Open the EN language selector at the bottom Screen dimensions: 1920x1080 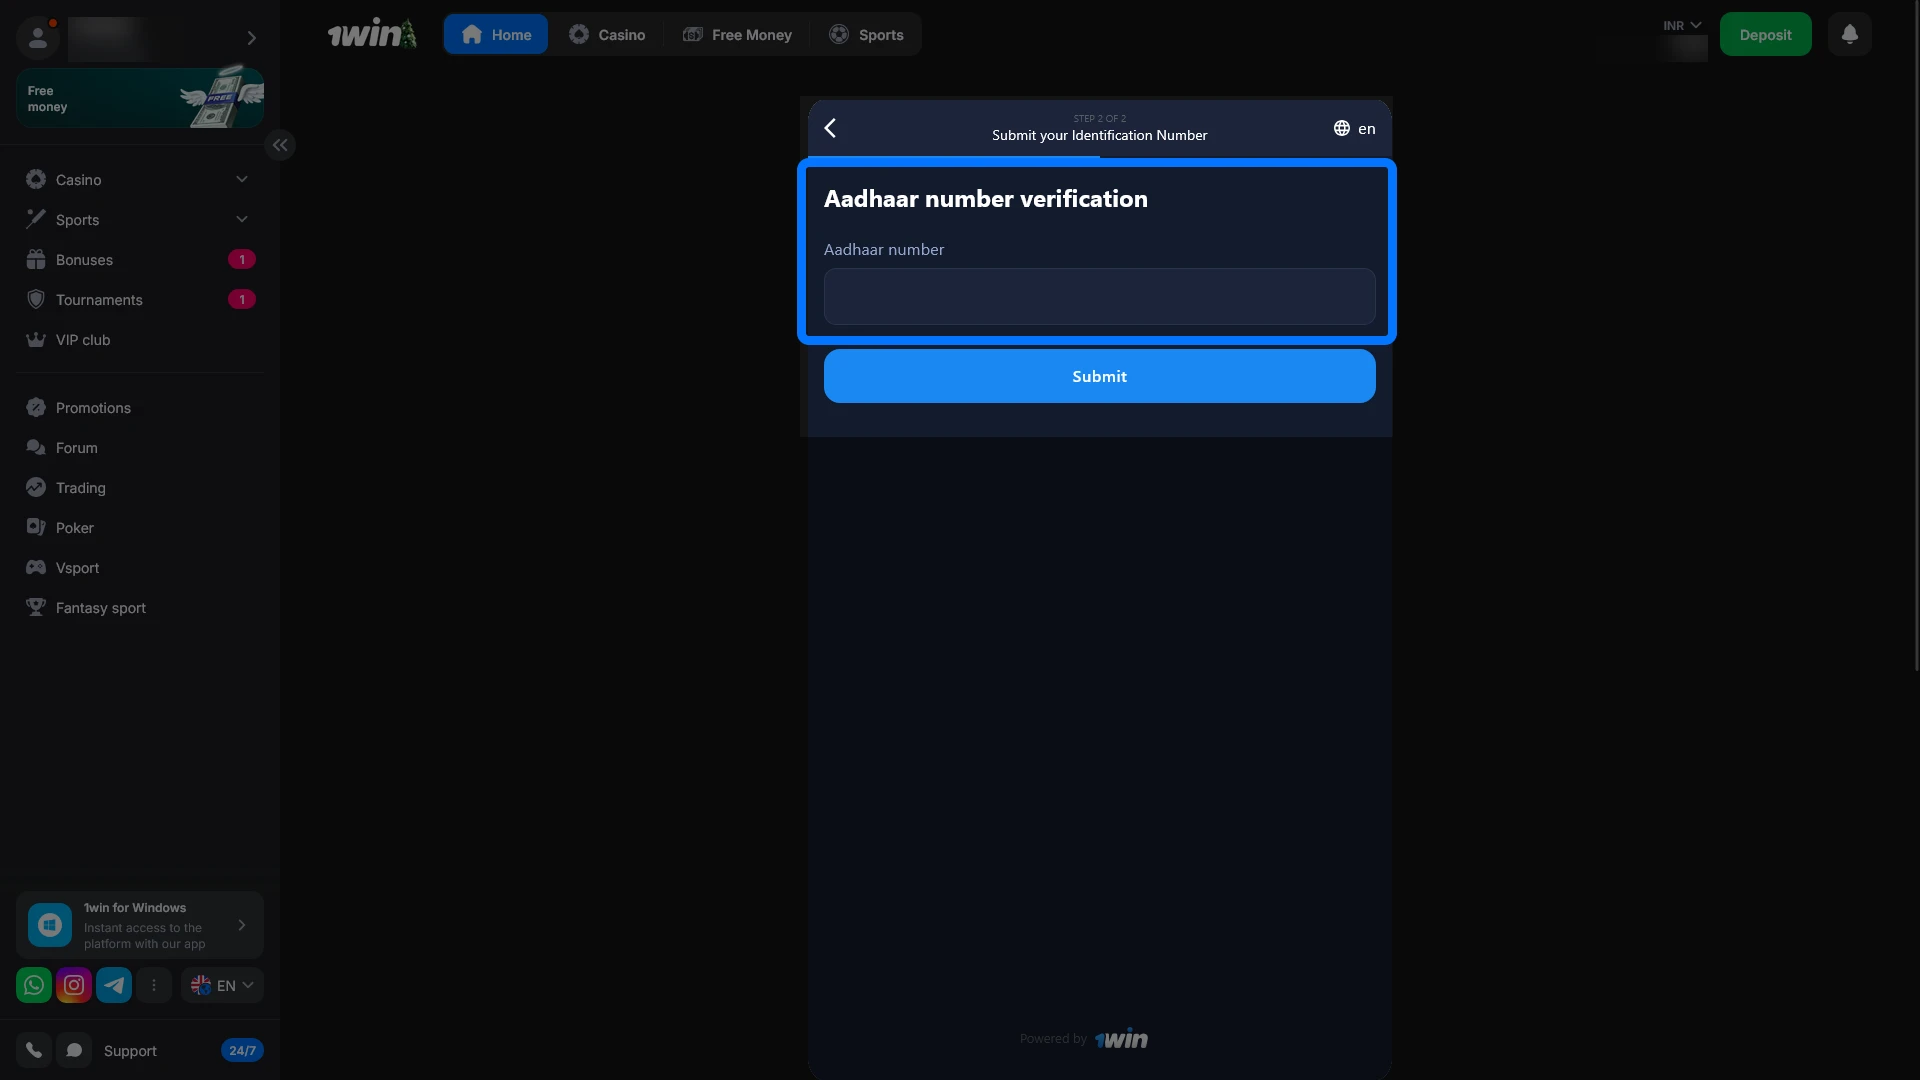(x=221, y=985)
